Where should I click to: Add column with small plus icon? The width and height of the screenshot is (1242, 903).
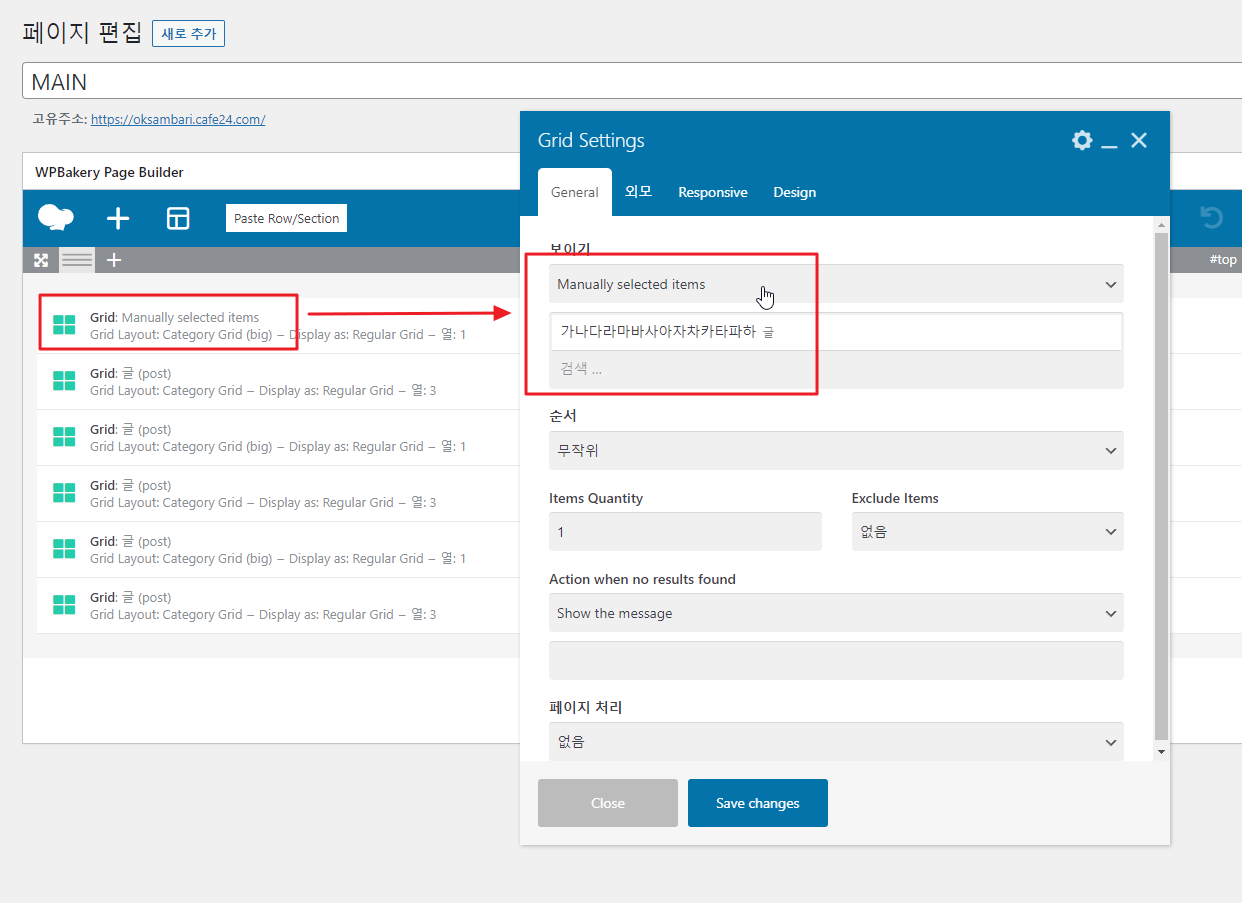[x=114, y=260]
